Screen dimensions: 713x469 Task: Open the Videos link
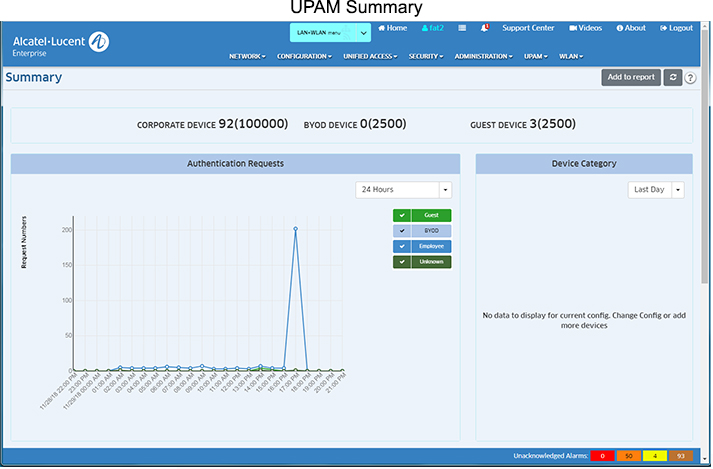pos(585,28)
